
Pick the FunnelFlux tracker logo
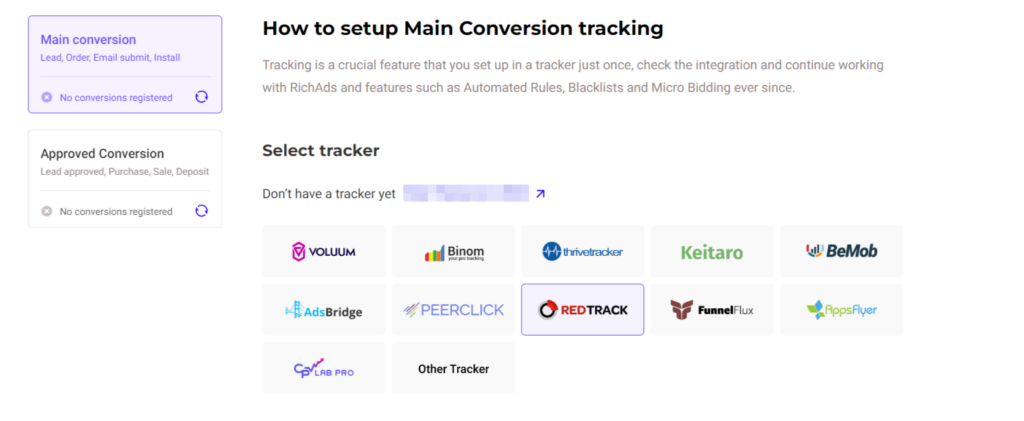[712, 309]
